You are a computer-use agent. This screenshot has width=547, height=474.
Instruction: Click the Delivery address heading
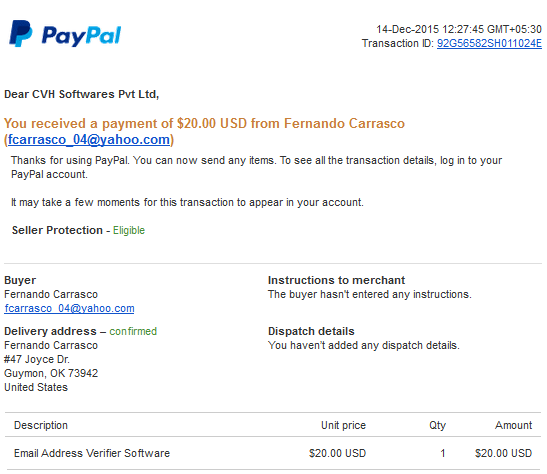(50, 331)
